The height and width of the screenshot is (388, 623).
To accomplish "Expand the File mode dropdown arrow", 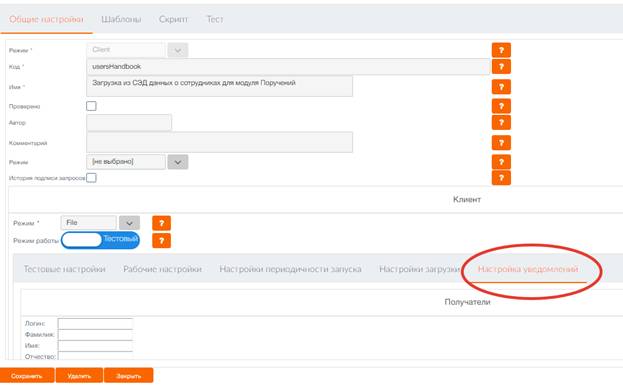I will click(130, 223).
